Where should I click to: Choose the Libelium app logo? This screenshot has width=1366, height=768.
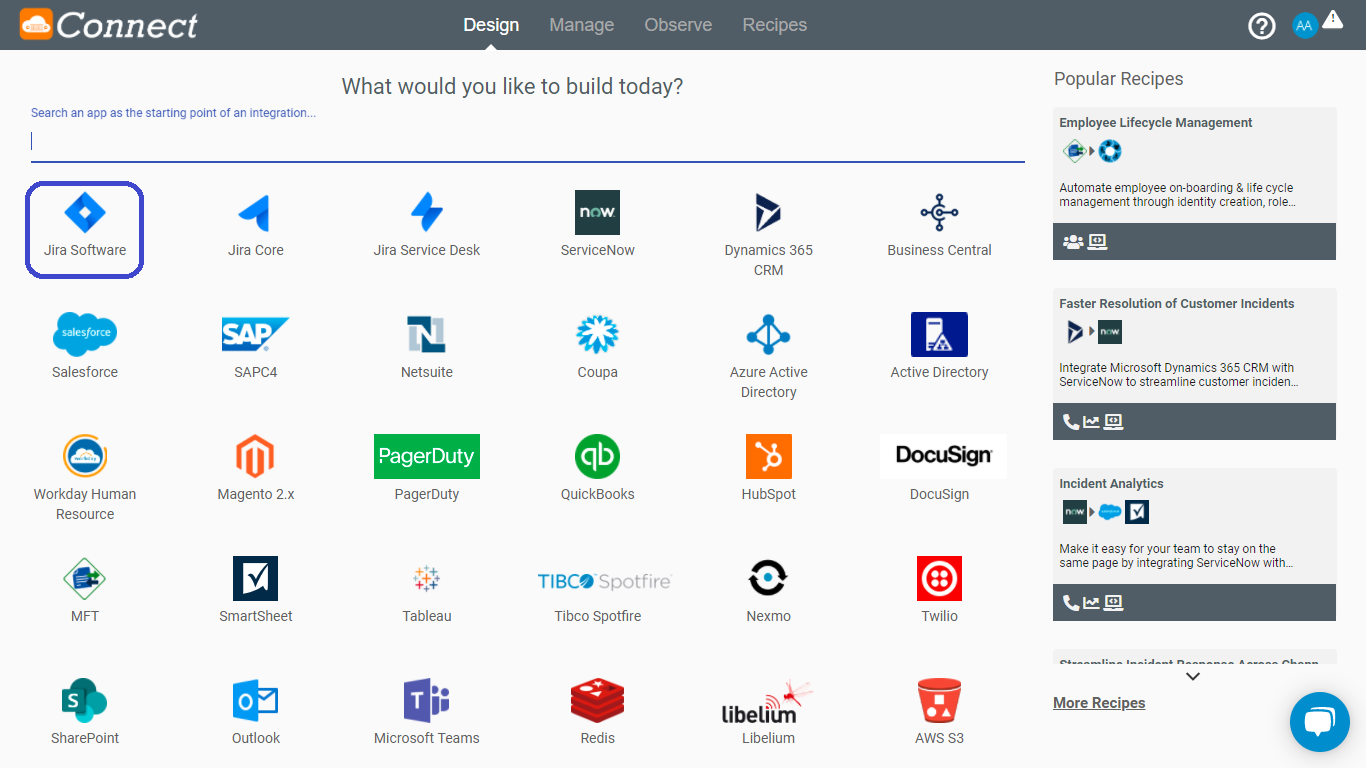pos(768,700)
